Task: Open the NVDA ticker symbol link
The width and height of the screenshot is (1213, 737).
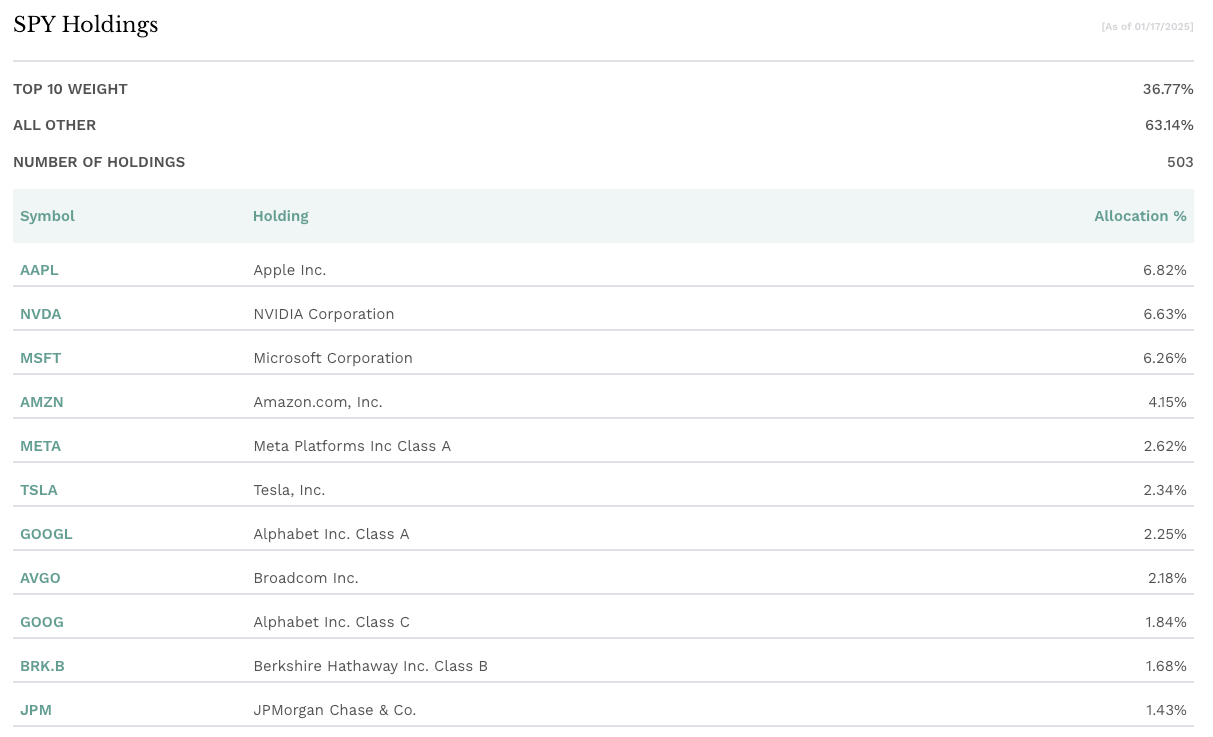Action: pyautogui.click(x=41, y=314)
